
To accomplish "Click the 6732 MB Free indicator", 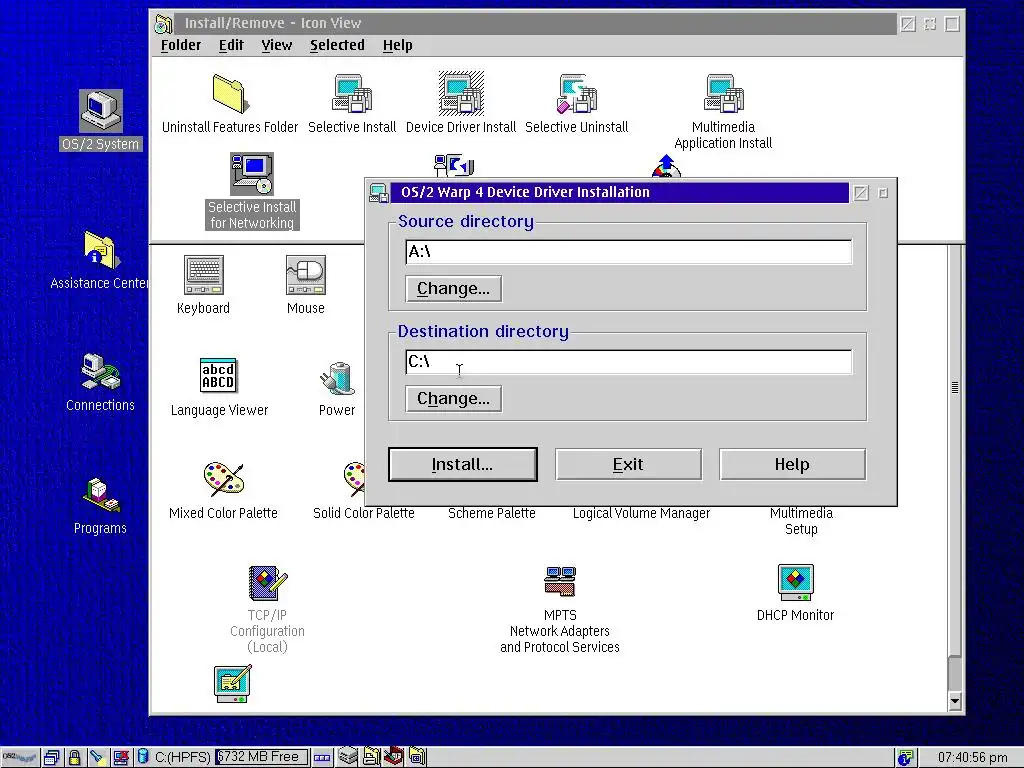I will (x=261, y=757).
